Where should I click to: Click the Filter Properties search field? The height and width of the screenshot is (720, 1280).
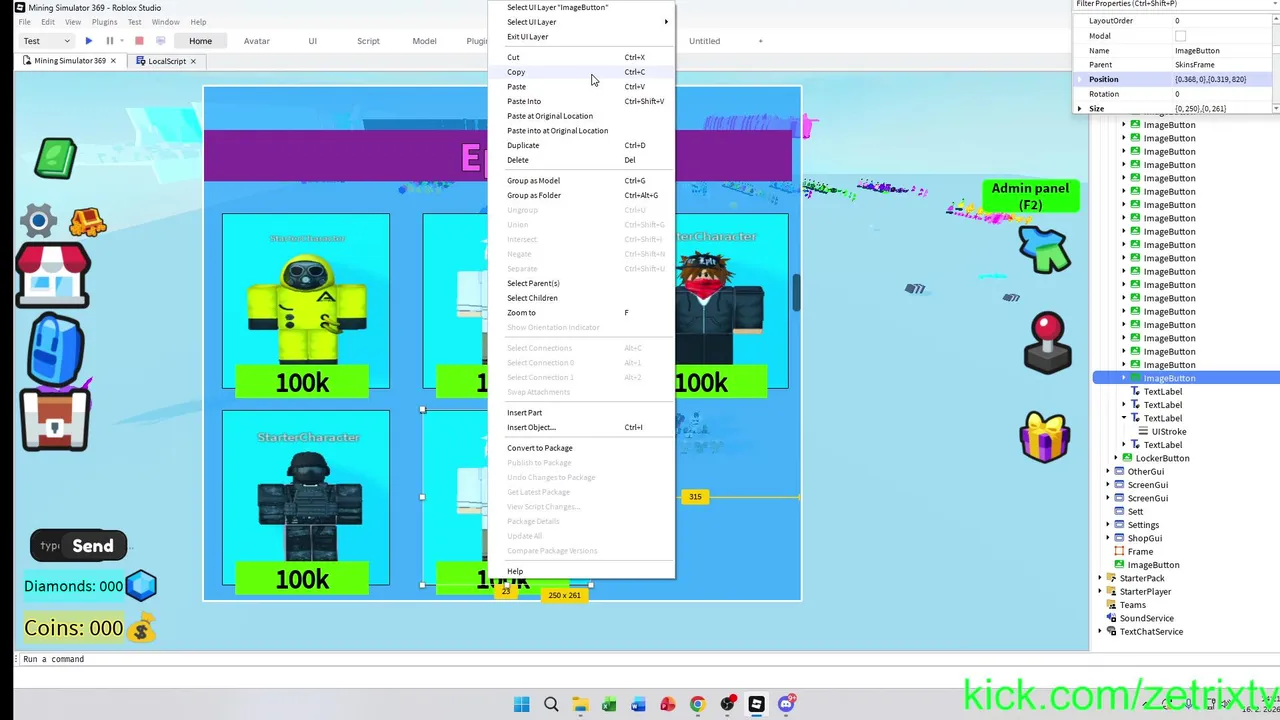(1175, 4)
